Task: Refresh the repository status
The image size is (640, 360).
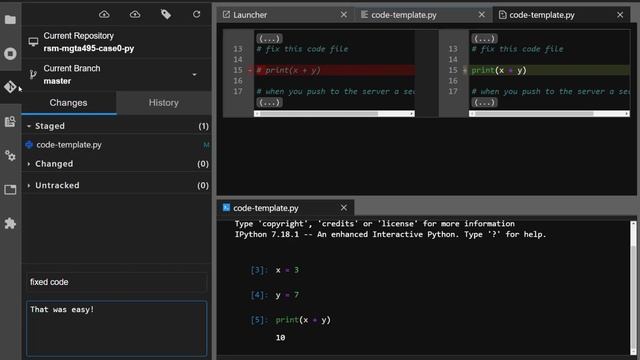Action: click(x=196, y=14)
